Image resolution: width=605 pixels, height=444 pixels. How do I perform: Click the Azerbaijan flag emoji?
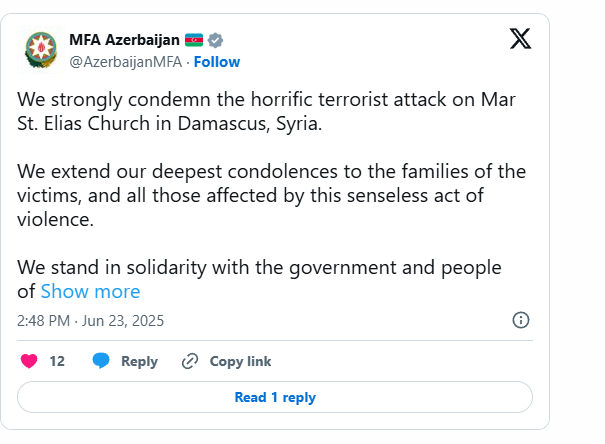click(194, 40)
